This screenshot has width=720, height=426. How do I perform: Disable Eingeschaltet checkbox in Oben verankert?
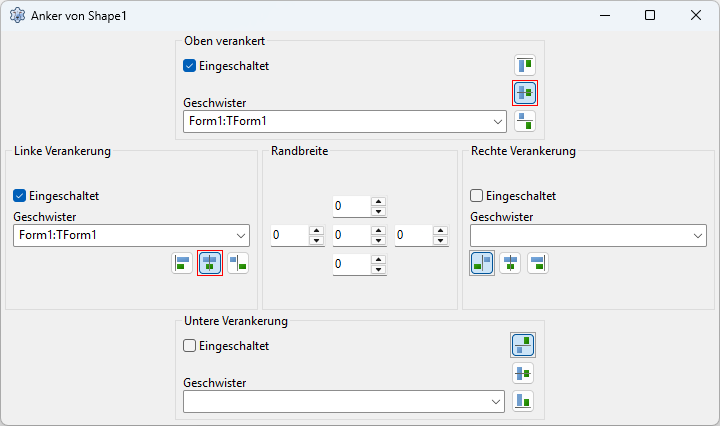click(x=189, y=66)
